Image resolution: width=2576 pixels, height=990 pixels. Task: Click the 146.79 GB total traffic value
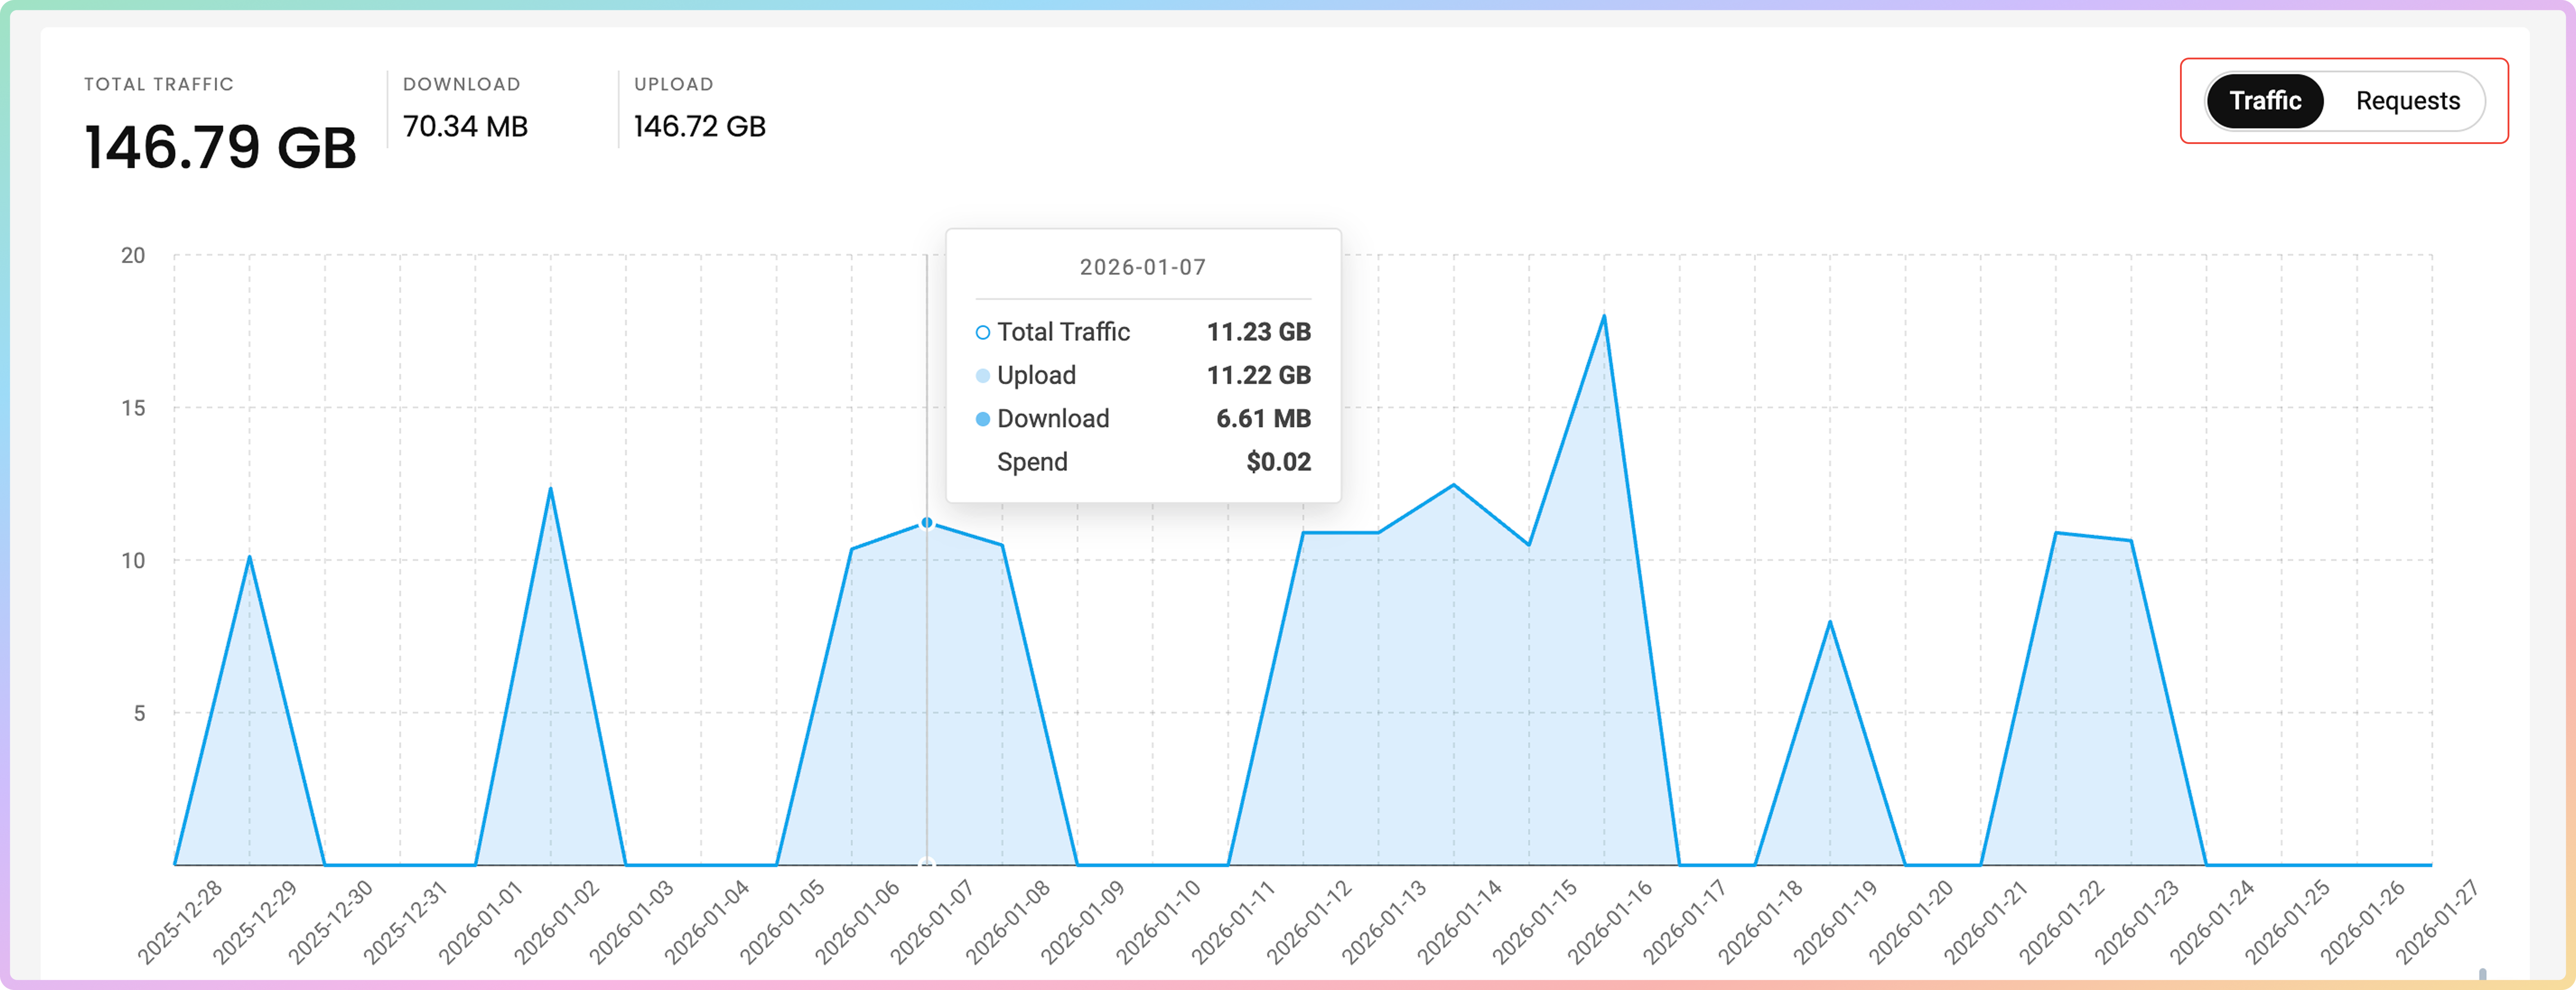(220, 147)
